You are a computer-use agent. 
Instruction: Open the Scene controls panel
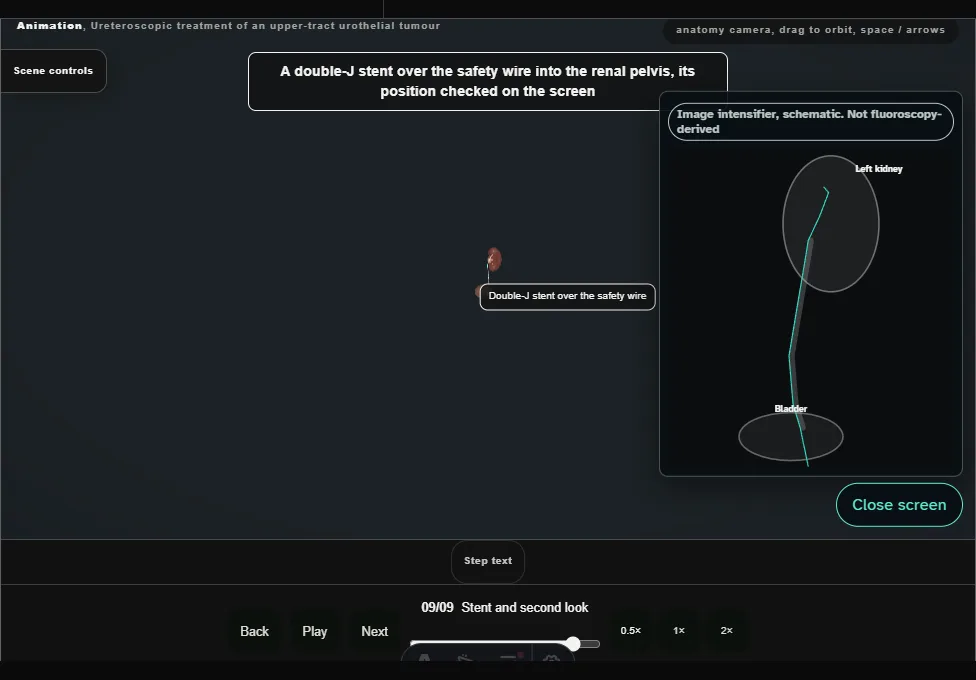pos(53,71)
